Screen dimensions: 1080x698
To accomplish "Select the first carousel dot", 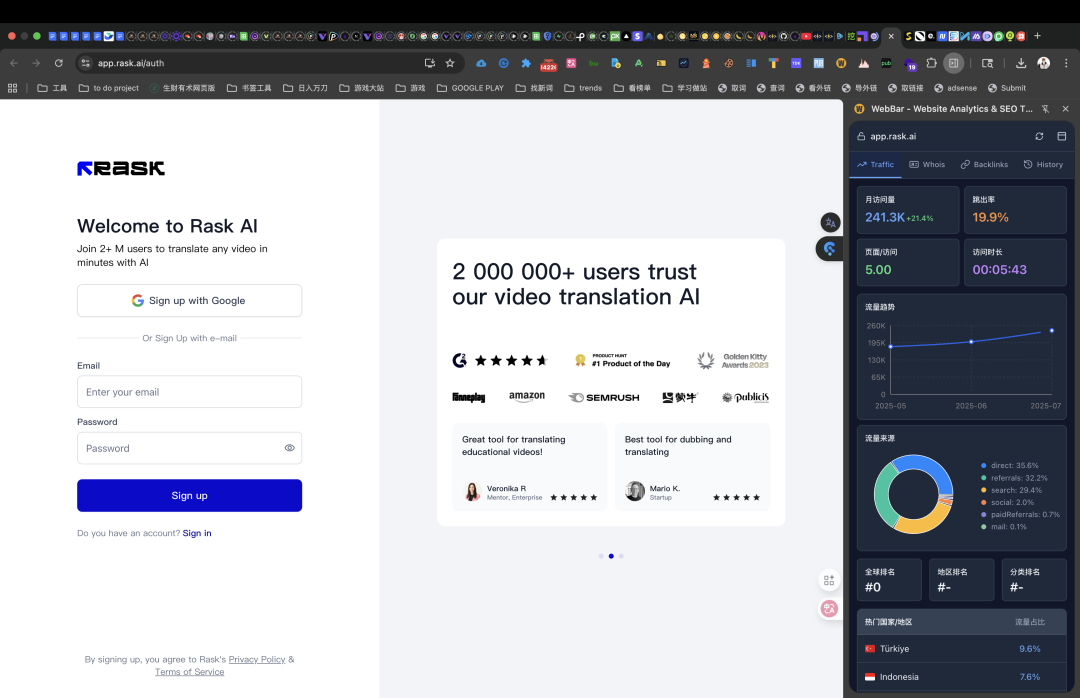I will tap(601, 556).
